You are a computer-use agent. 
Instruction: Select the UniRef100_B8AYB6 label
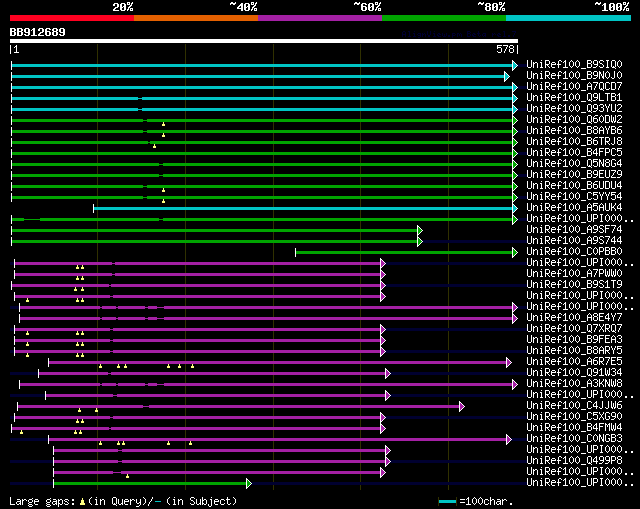574,131
